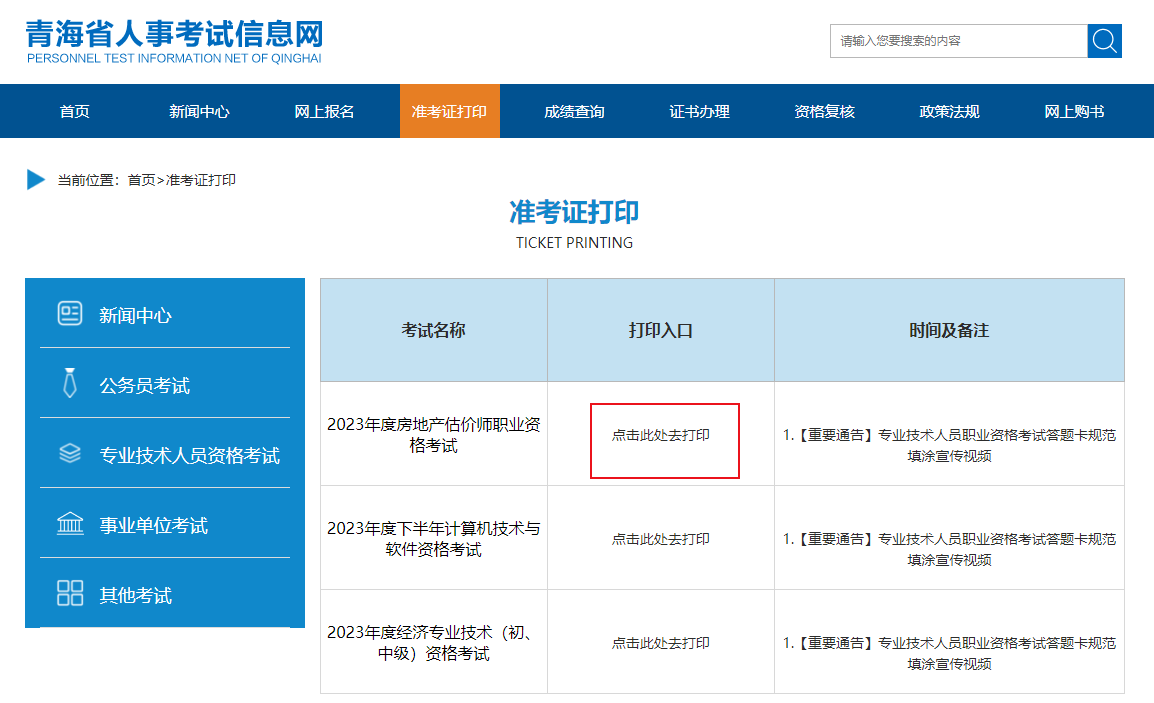Select 证书办理 in the navigation bar
Image resolution: width=1154 pixels, height=703 pixels.
coord(699,111)
